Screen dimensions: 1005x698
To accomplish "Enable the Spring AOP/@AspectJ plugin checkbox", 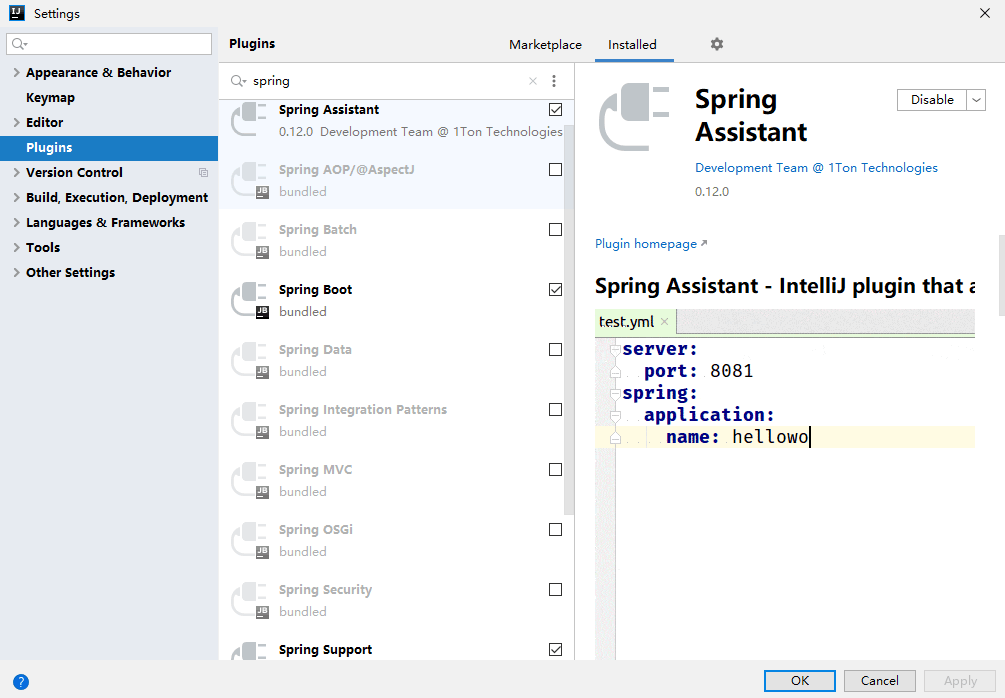I will coord(556,169).
